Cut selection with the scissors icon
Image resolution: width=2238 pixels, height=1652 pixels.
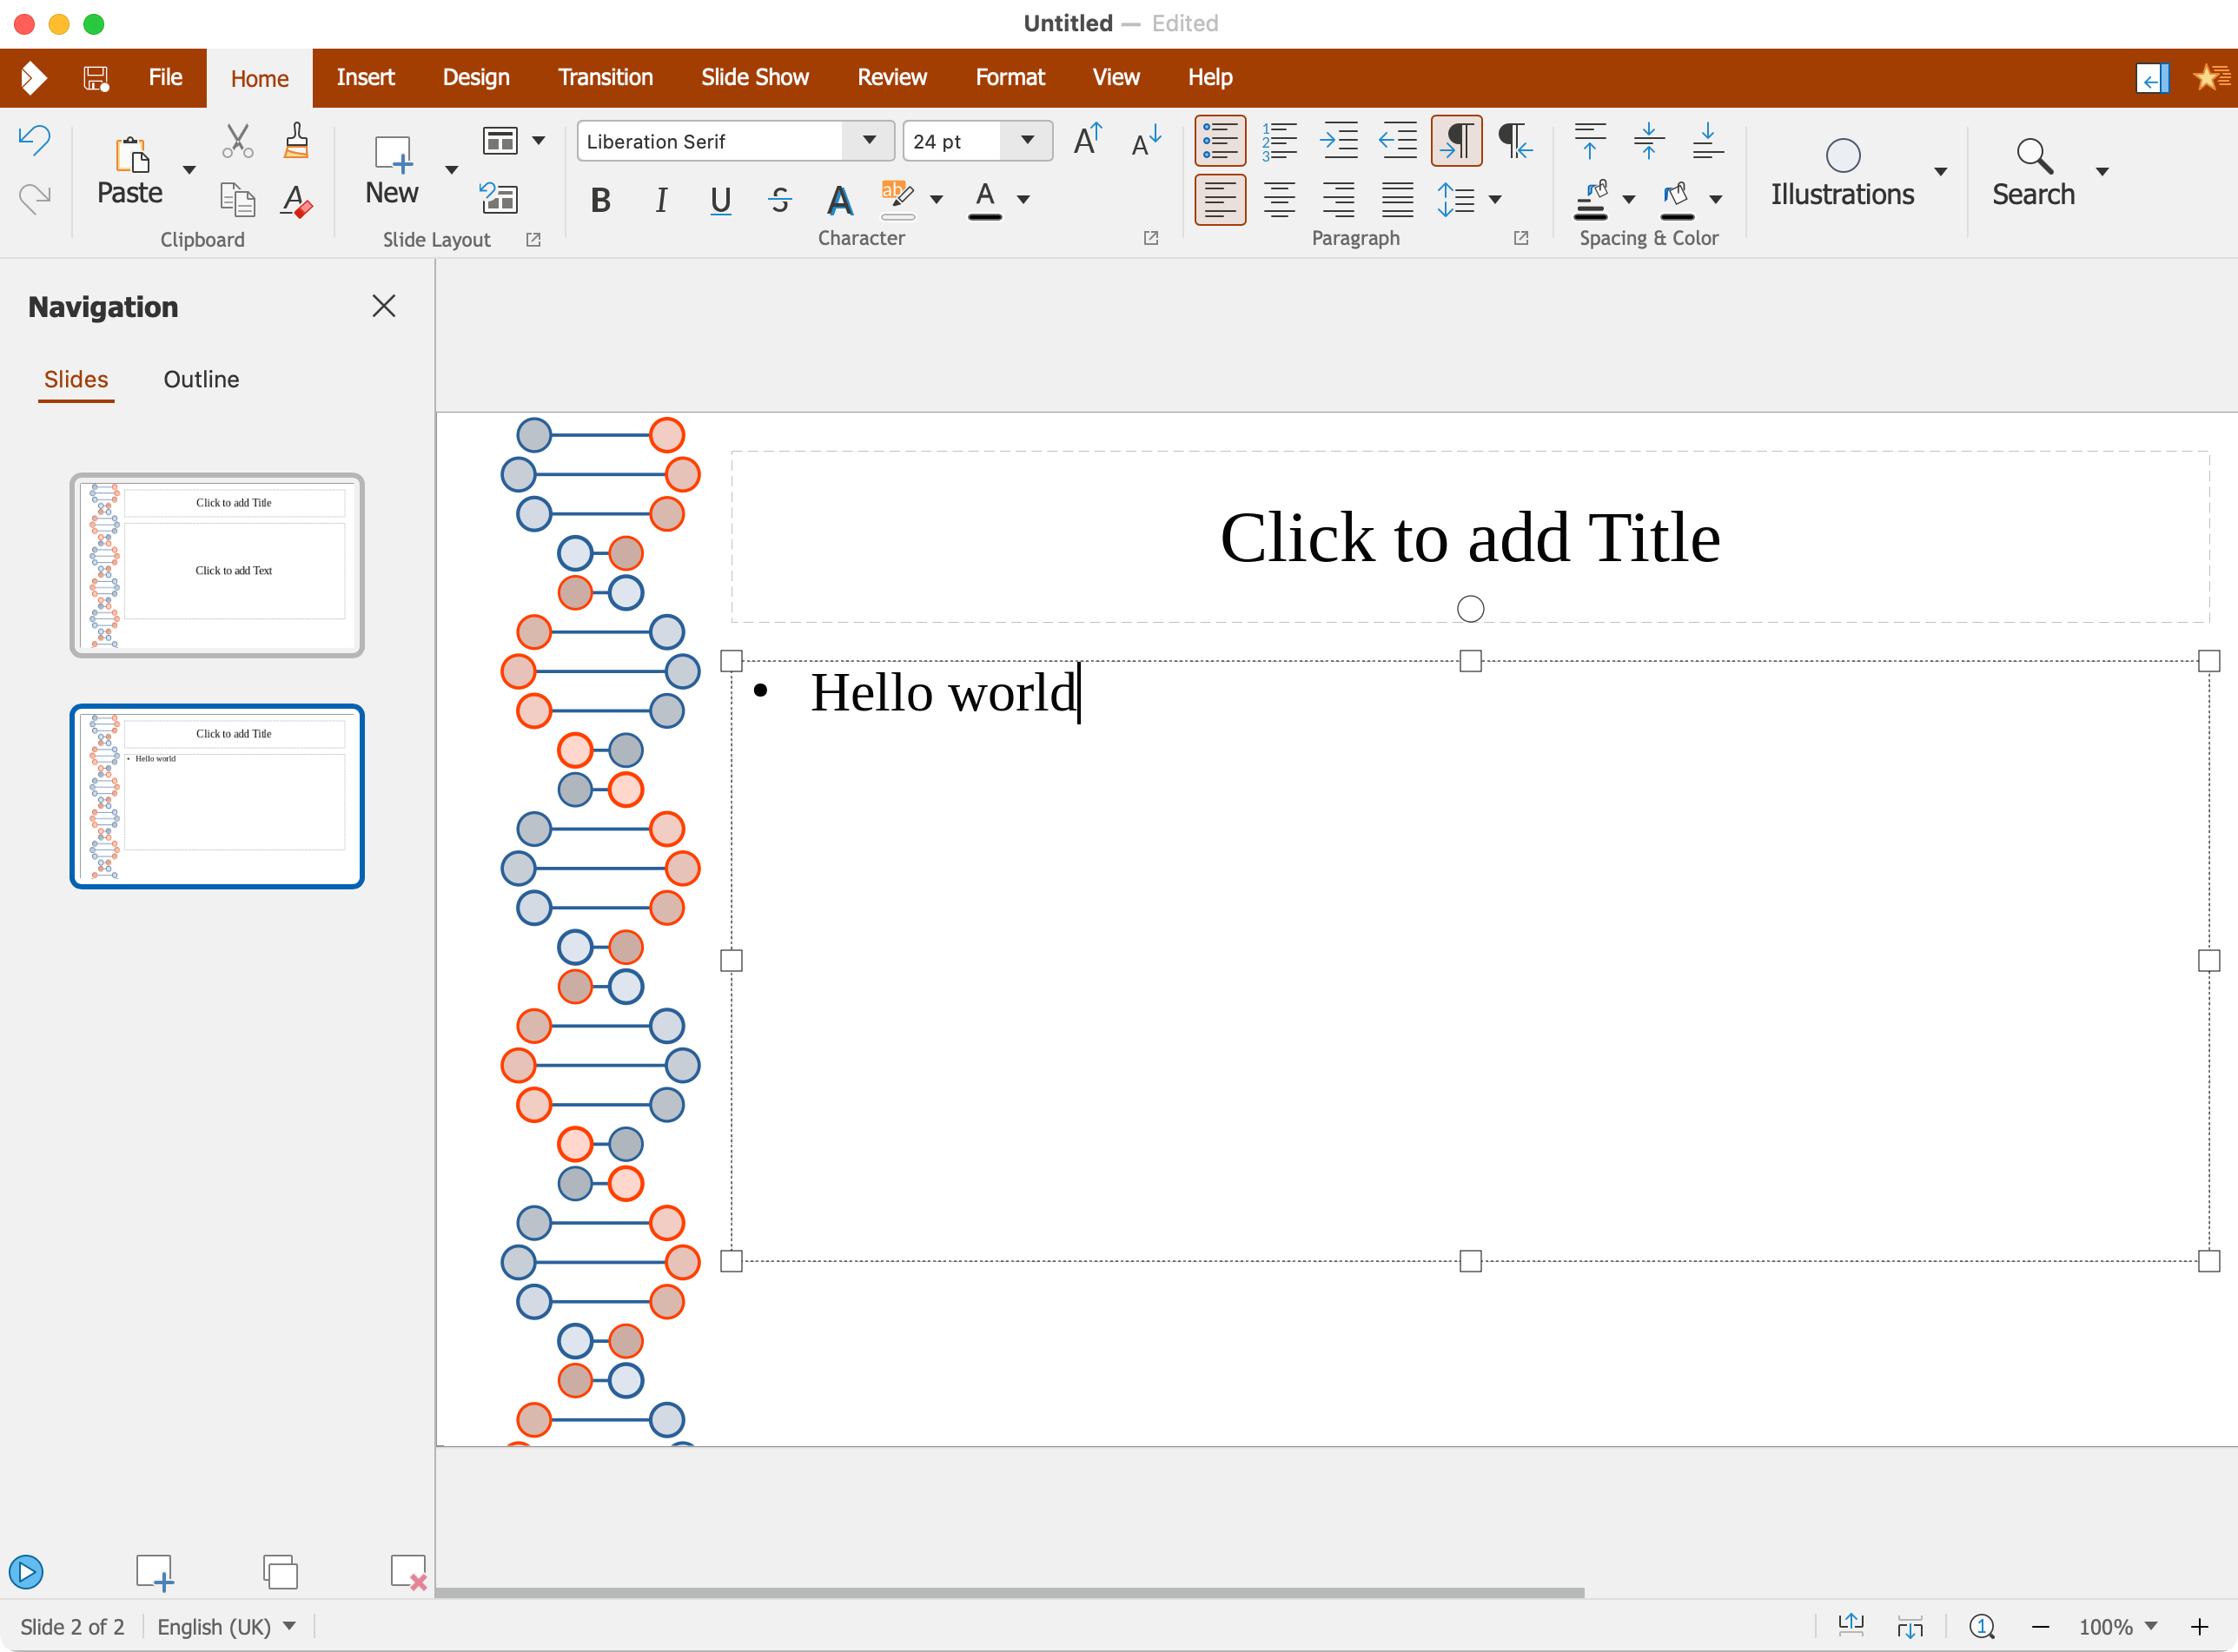click(x=237, y=140)
